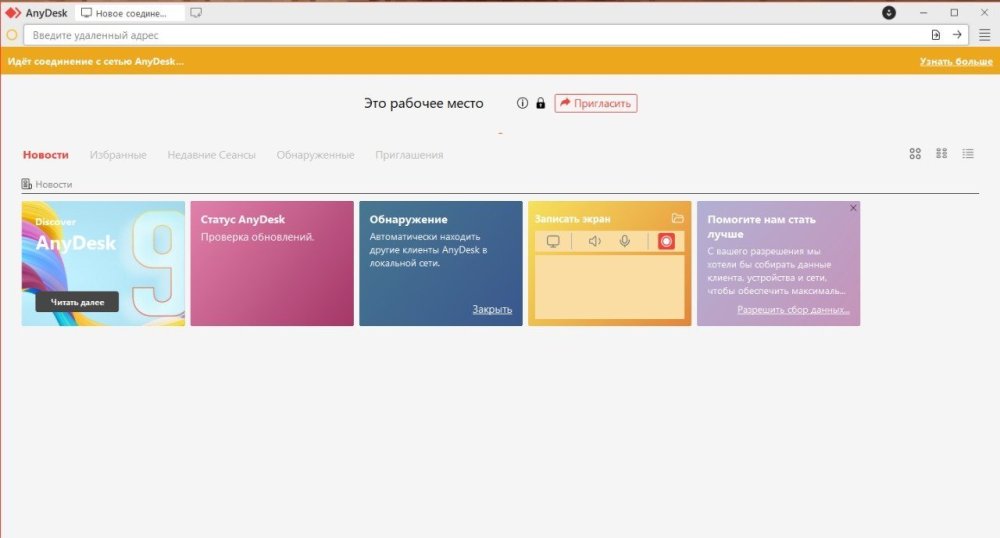Click the AnyDesk logo icon
This screenshot has height=538, width=1000.
pyautogui.click(x=13, y=13)
